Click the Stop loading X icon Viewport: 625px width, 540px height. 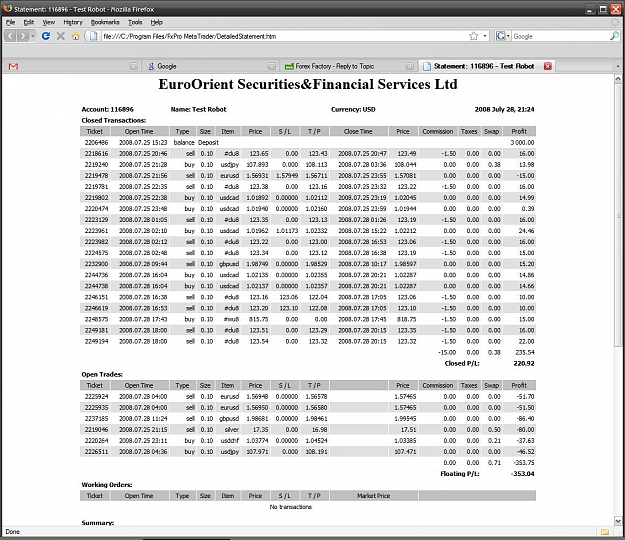61,36
